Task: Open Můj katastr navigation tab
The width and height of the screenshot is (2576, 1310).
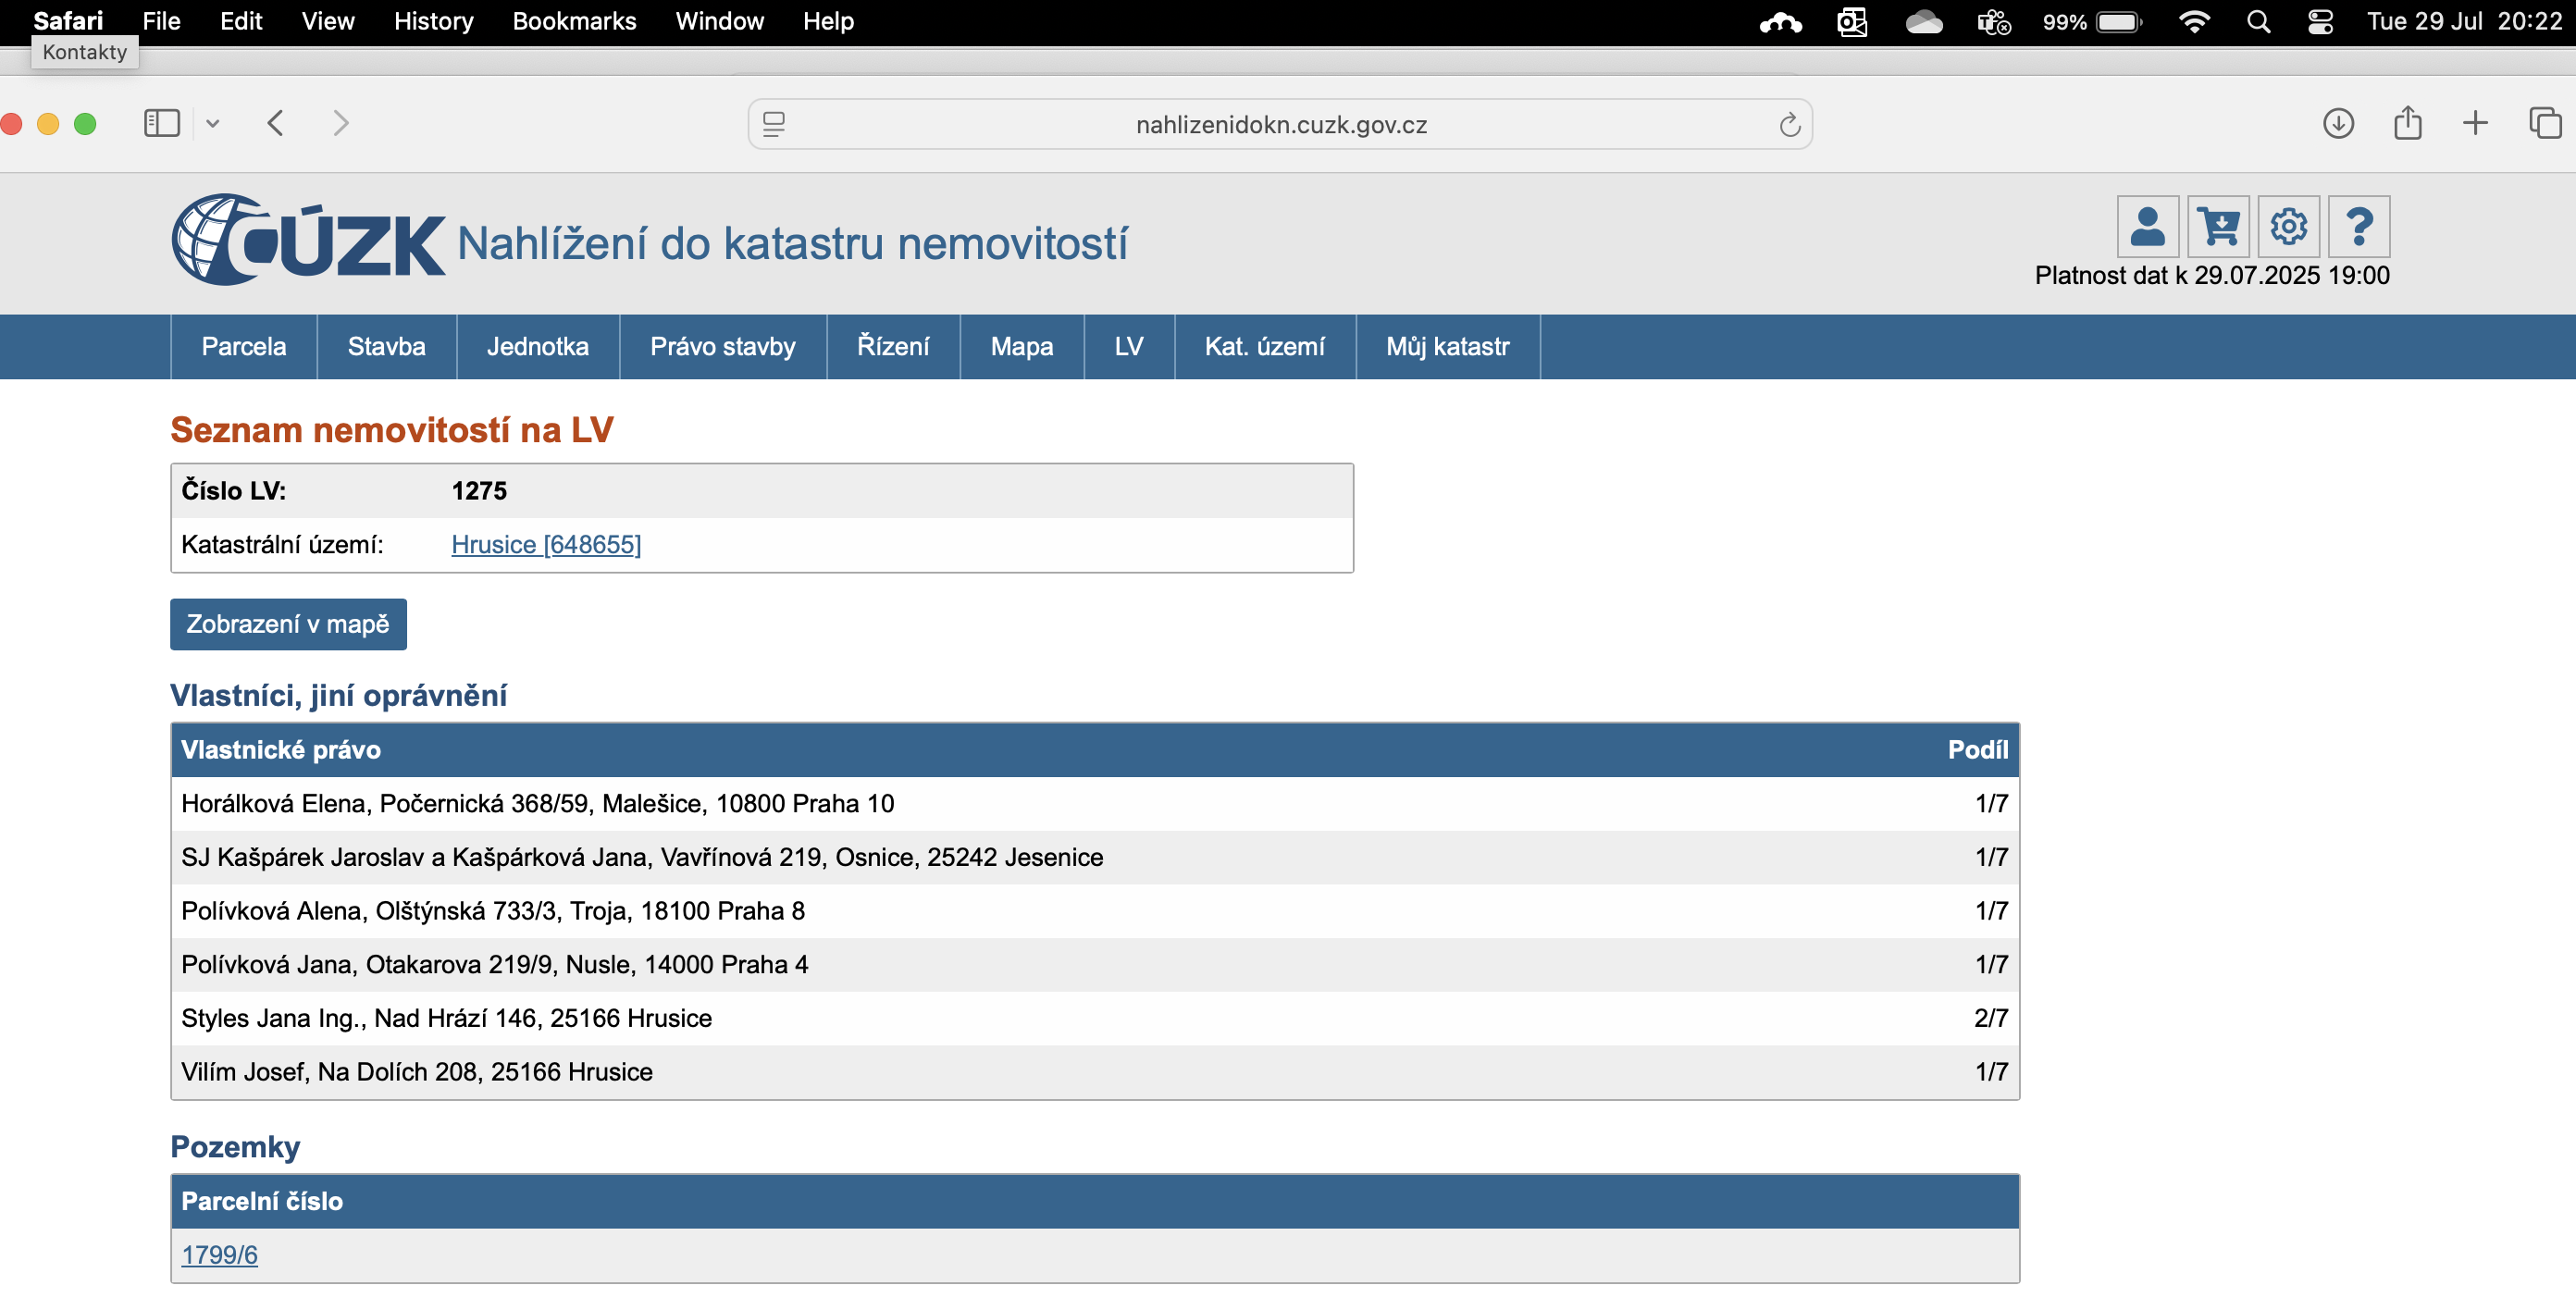Action: pos(1447,347)
